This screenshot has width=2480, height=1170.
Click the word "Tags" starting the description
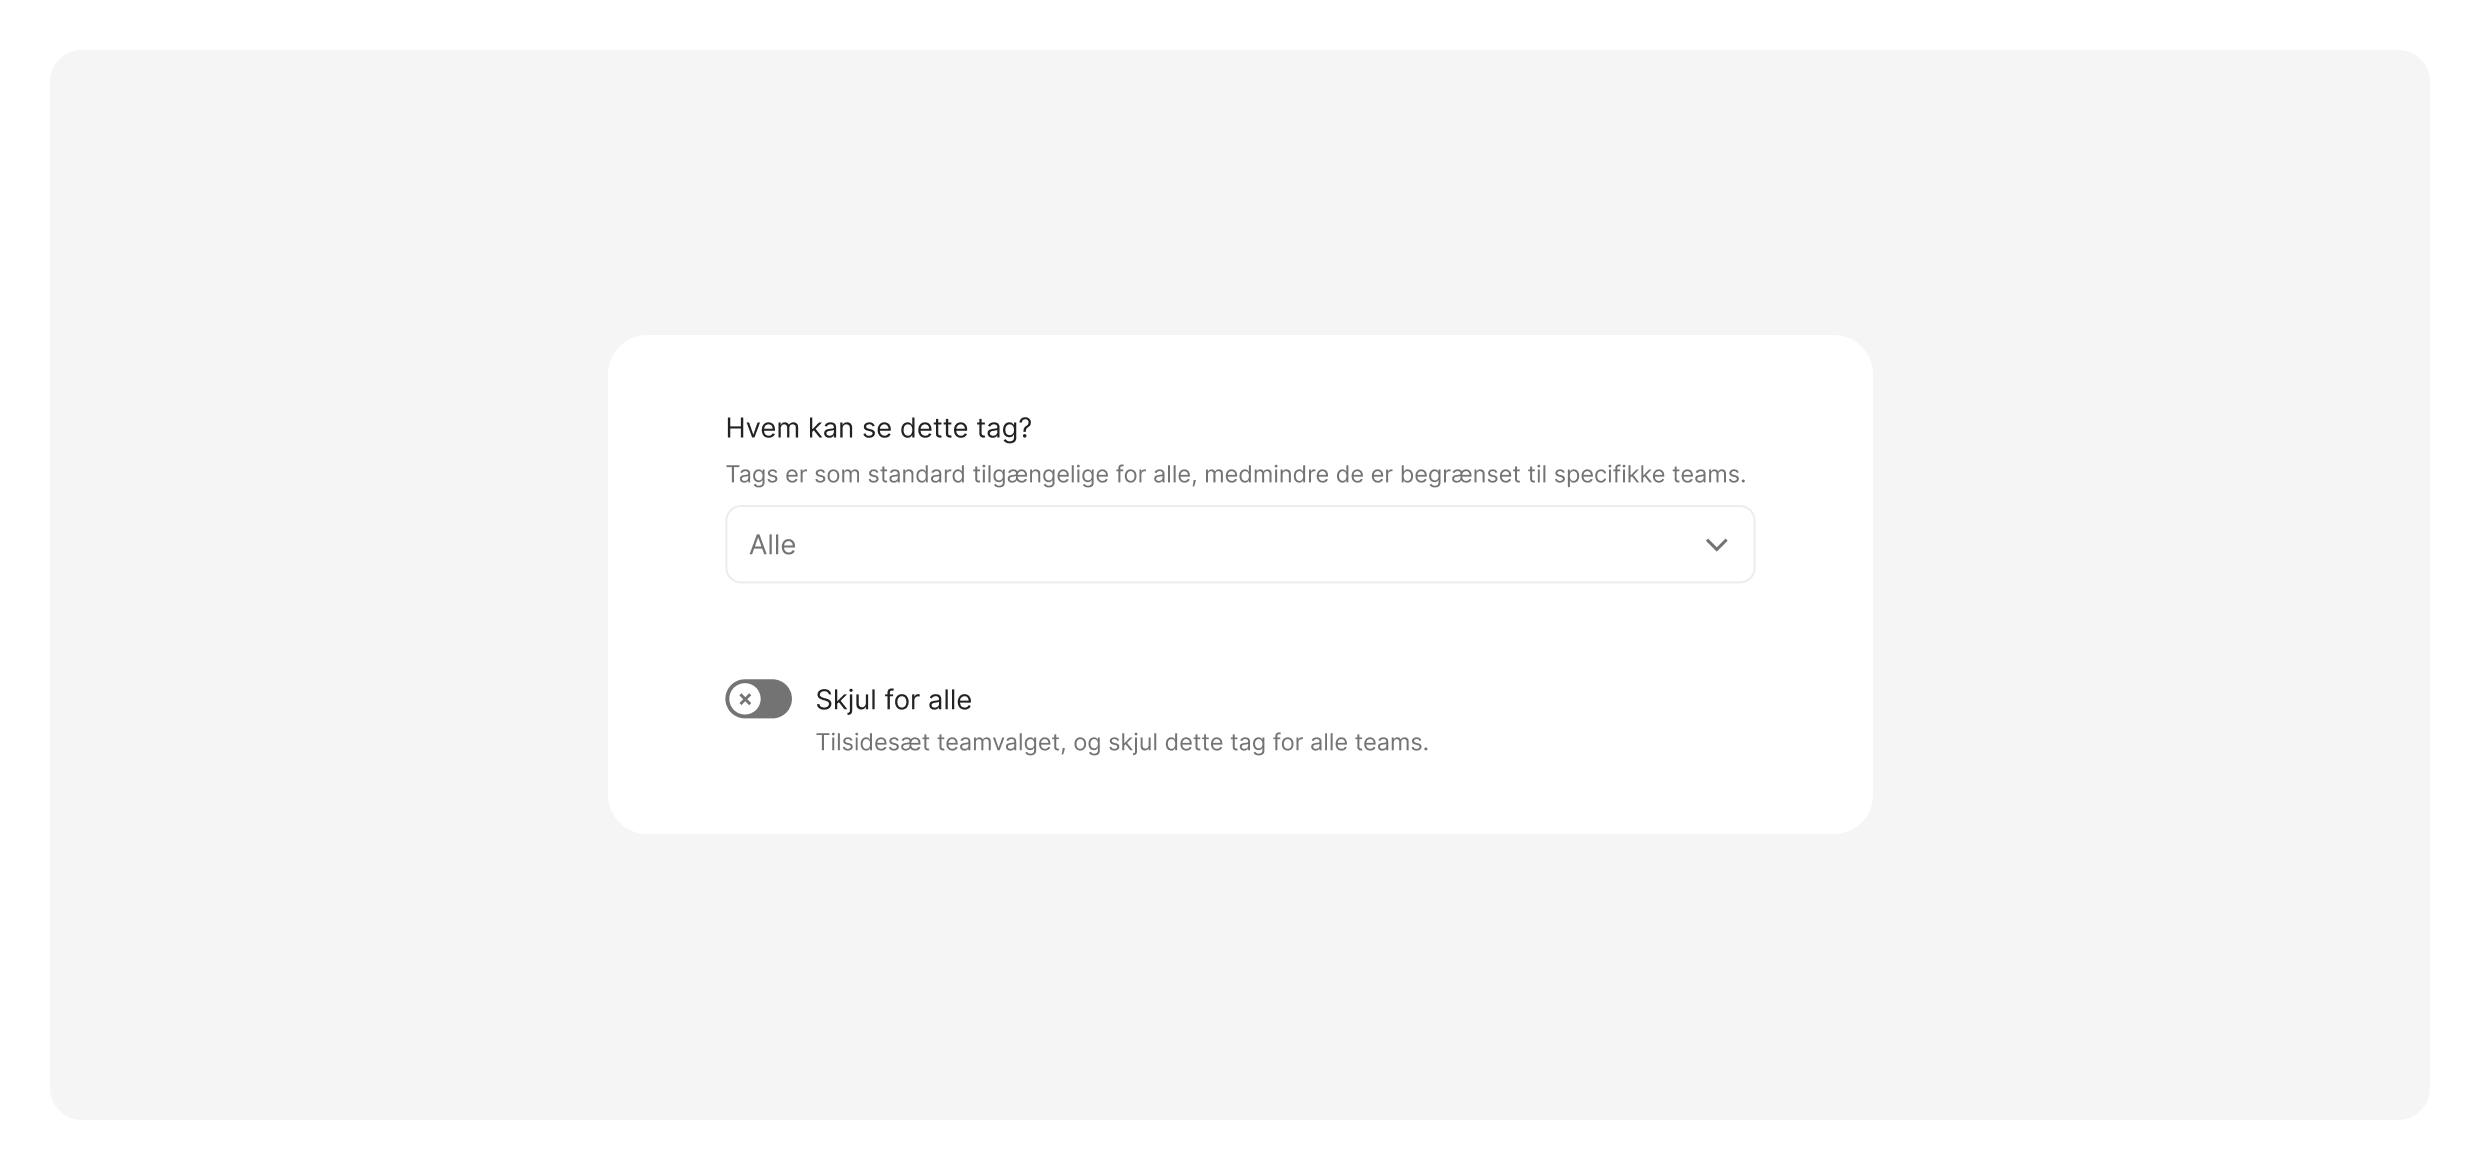[751, 474]
